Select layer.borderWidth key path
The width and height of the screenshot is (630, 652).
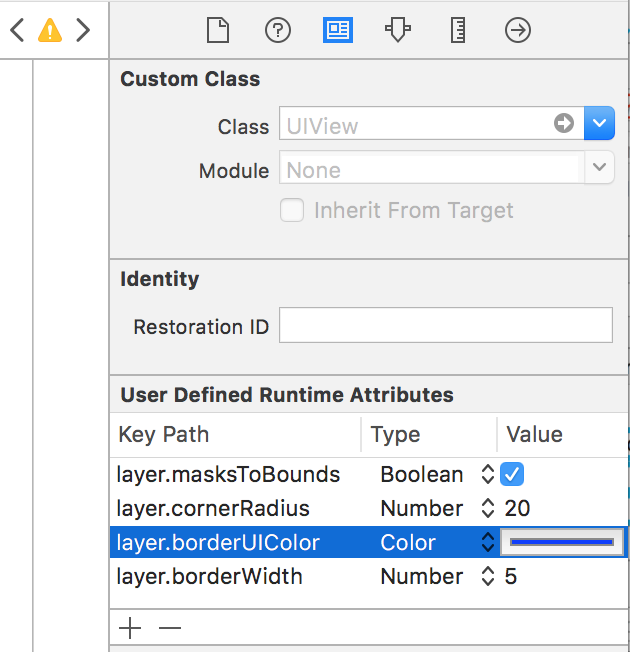click(x=209, y=576)
